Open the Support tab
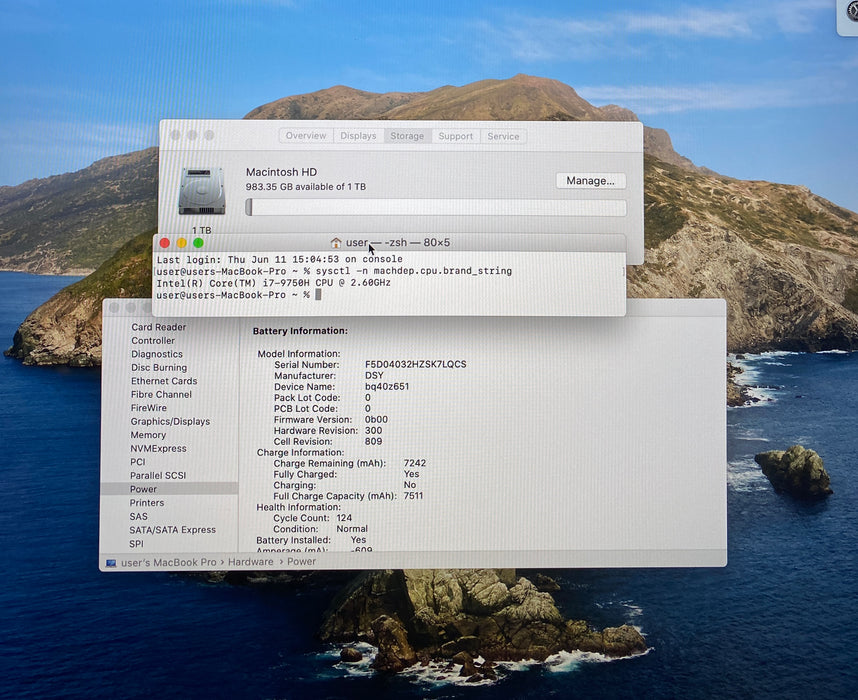Image resolution: width=858 pixels, height=700 pixels. coord(455,136)
